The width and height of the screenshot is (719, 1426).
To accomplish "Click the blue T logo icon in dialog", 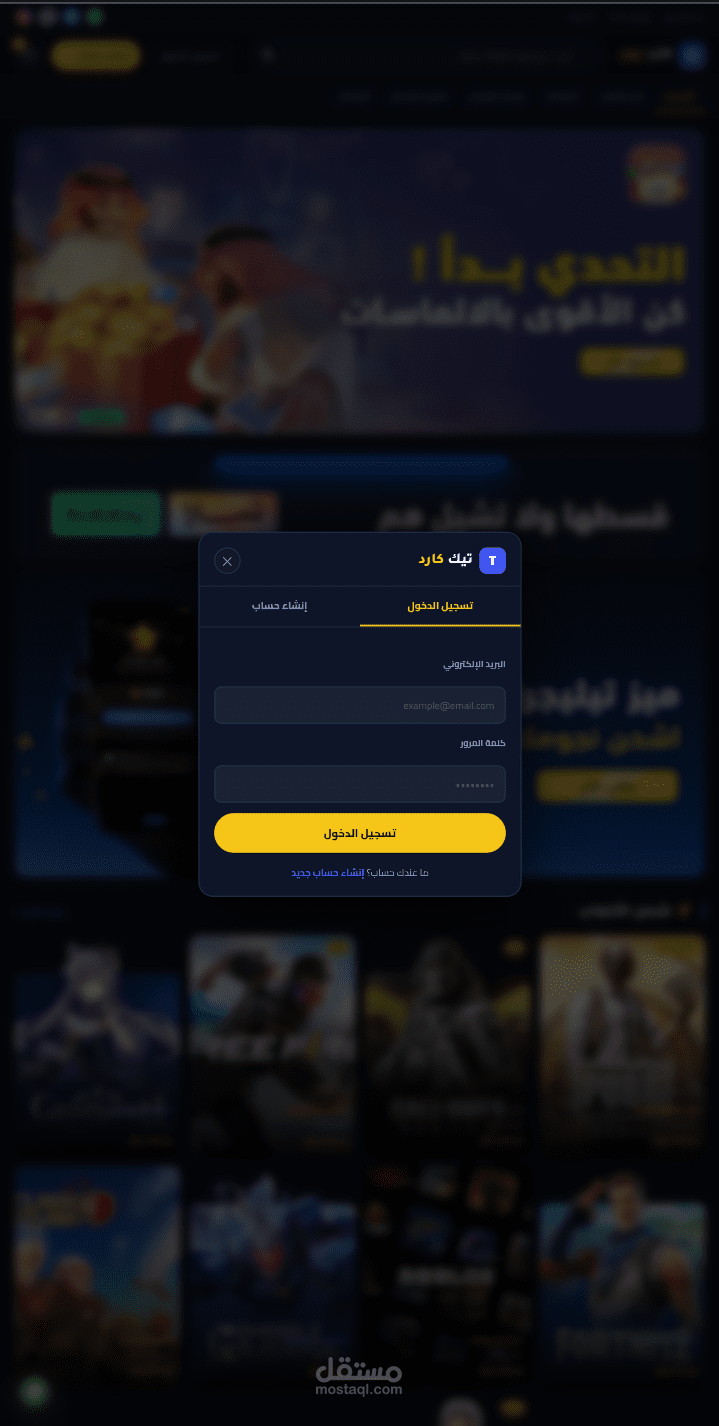I will pyautogui.click(x=493, y=561).
